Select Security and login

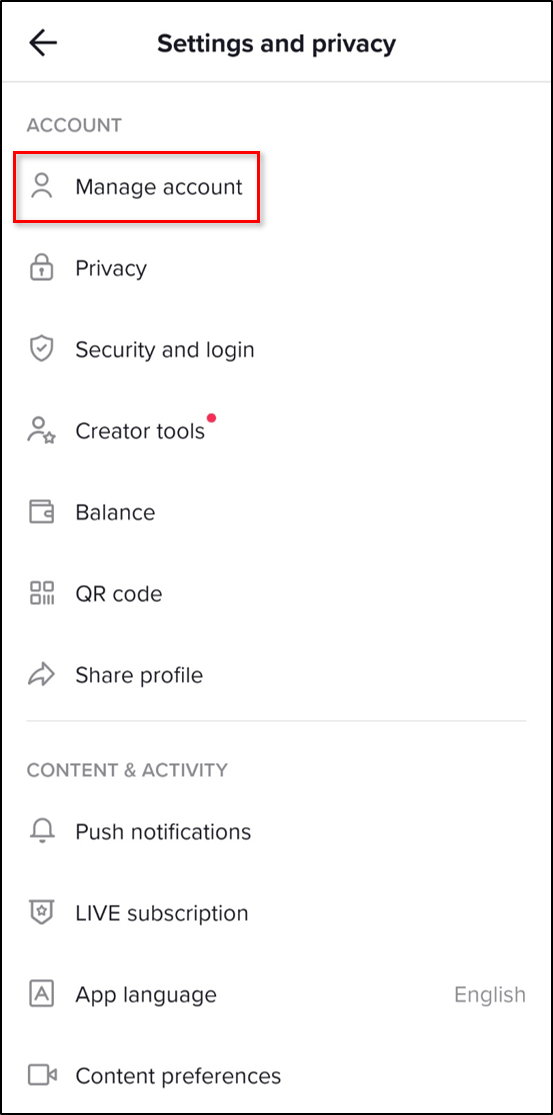(276, 349)
